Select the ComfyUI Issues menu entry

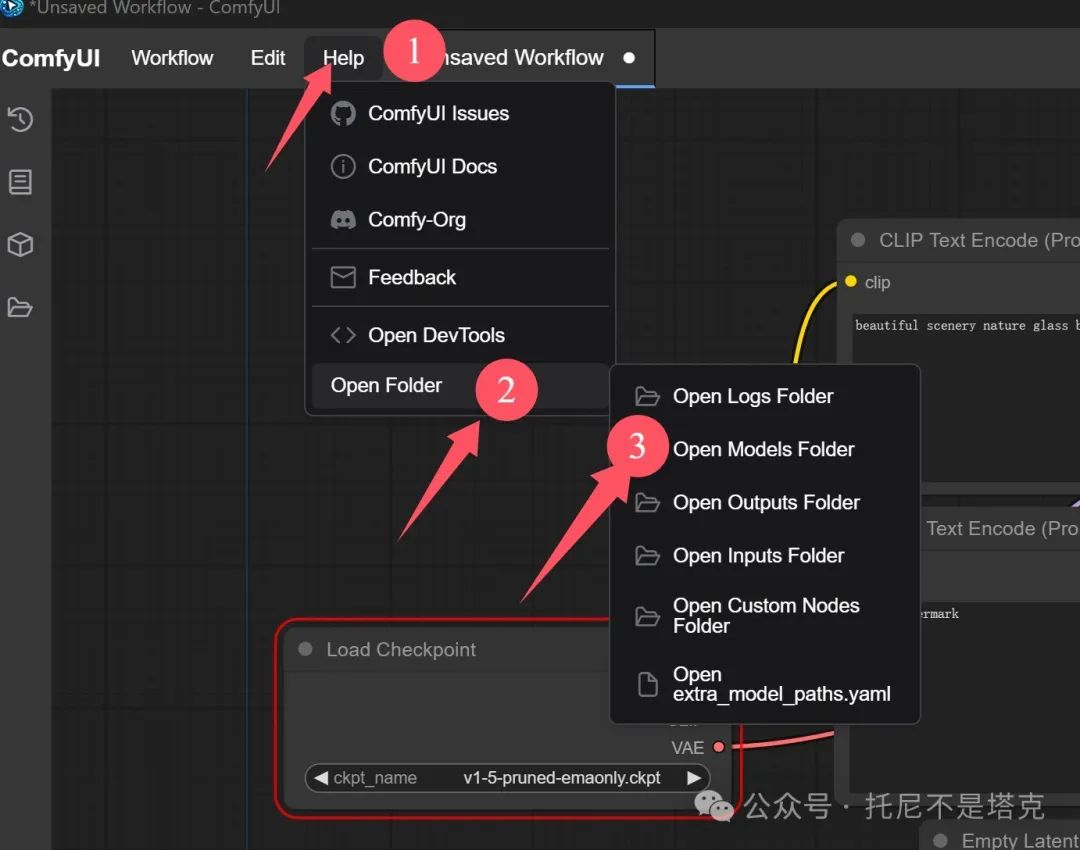point(460,113)
